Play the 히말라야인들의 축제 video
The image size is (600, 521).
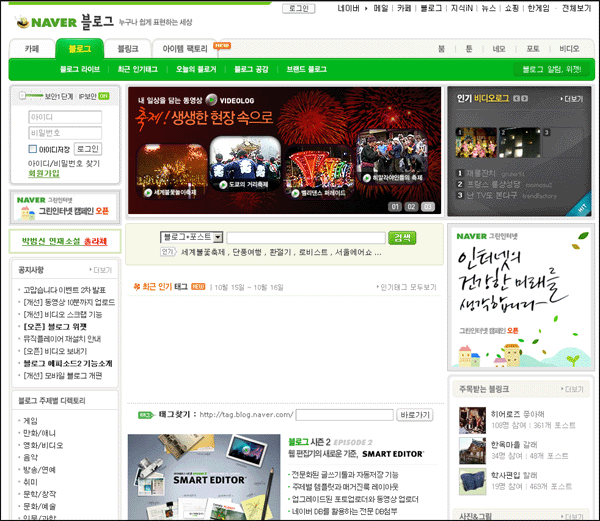coord(367,178)
